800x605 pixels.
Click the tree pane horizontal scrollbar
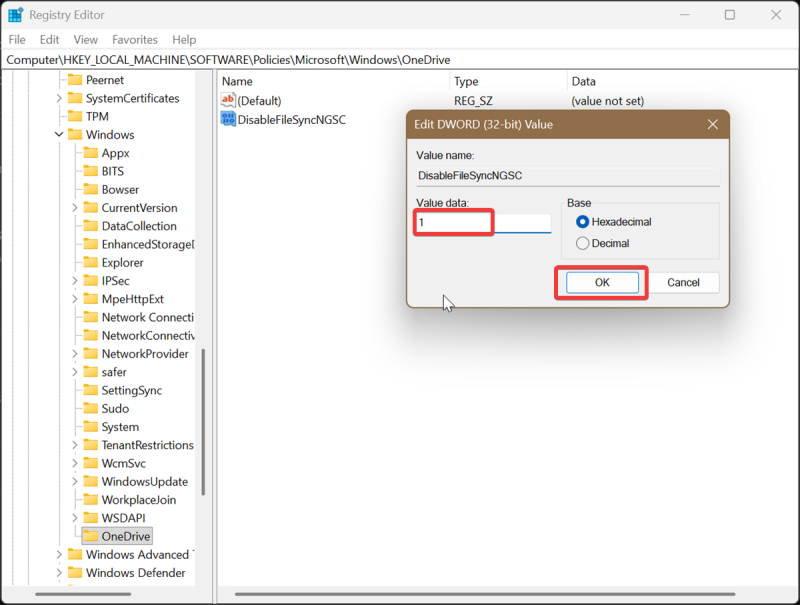tap(83, 594)
